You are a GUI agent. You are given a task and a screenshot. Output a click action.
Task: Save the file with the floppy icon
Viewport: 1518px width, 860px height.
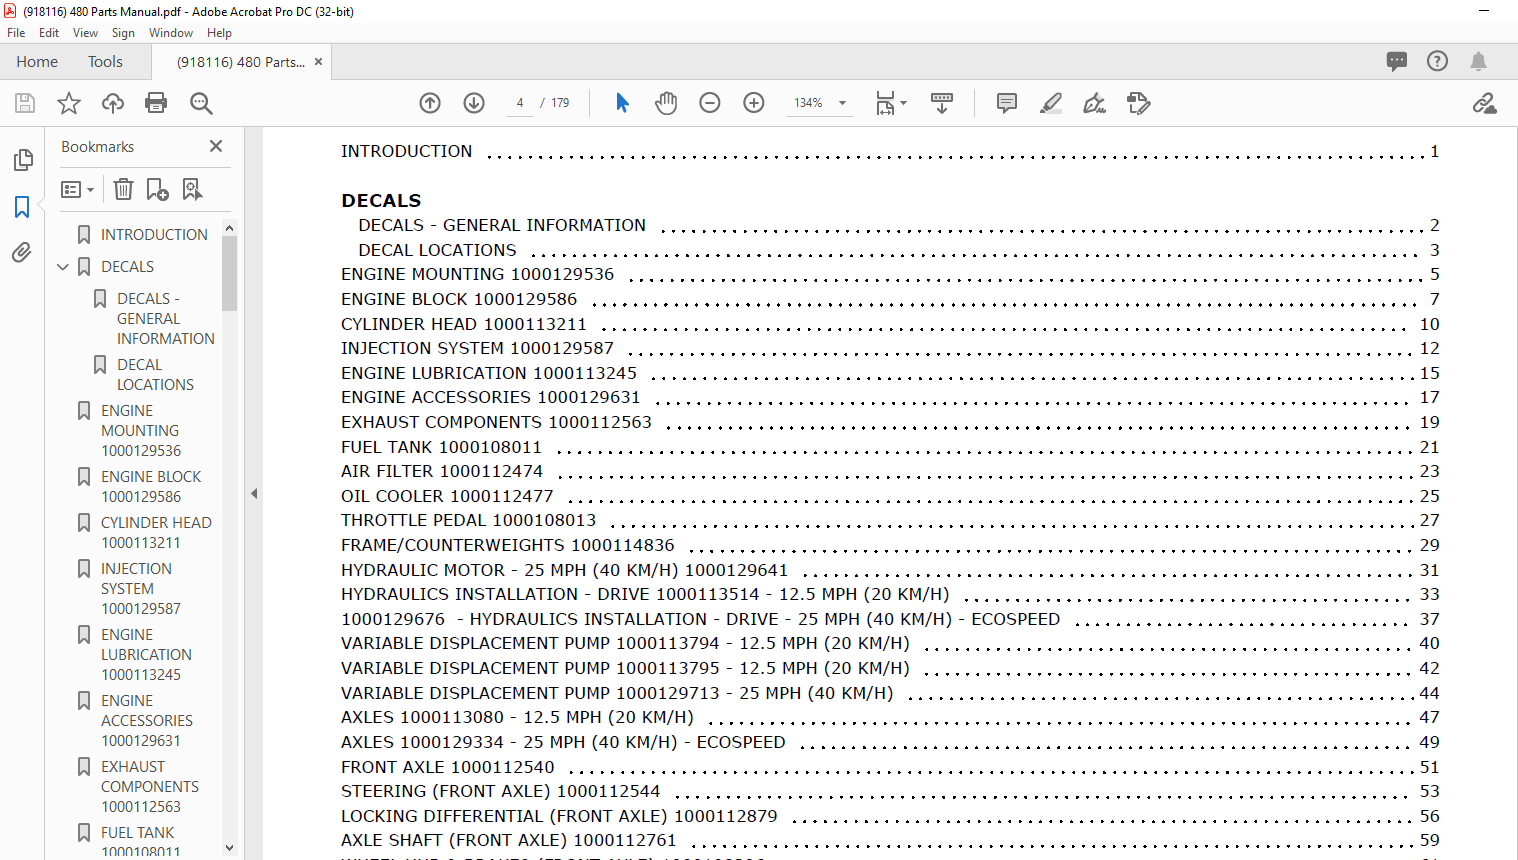[x=25, y=103]
